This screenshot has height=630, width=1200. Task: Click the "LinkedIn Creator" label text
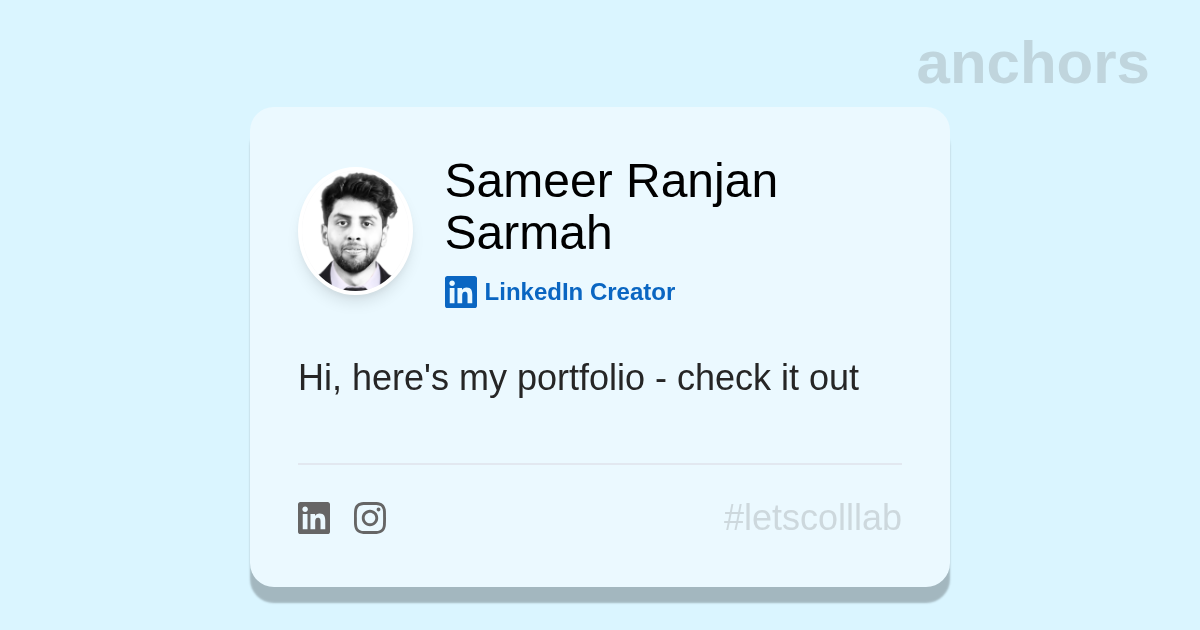pyautogui.click(x=579, y=292)
